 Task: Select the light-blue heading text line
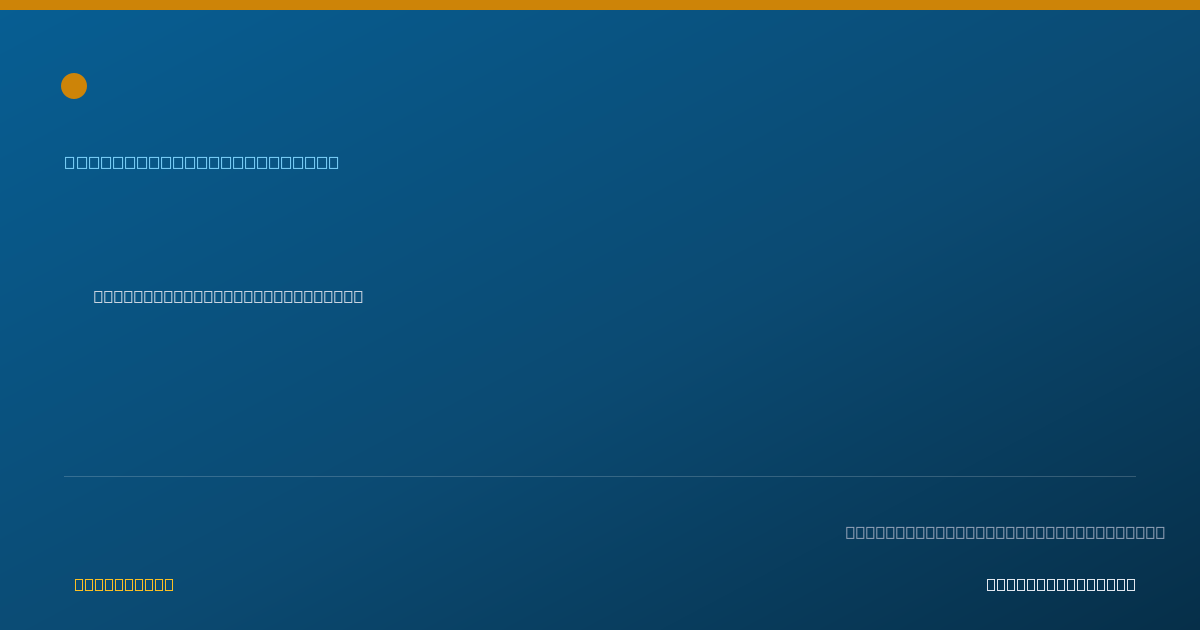(x=202, y=162)
